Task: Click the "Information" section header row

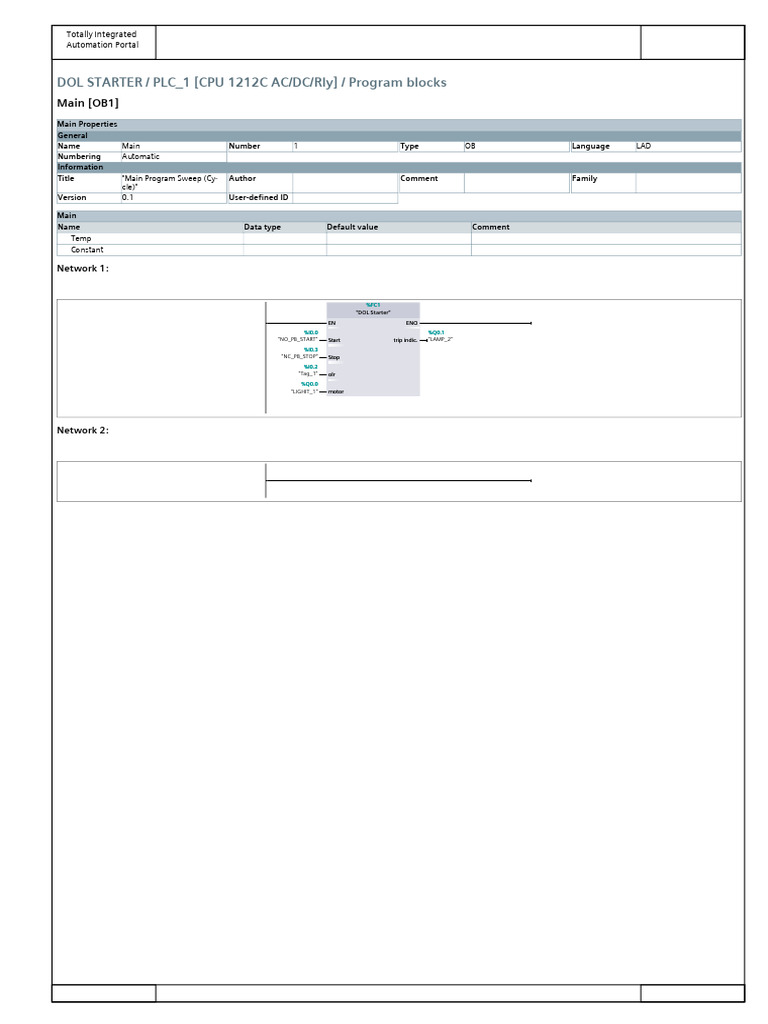Action: point(399,167)
